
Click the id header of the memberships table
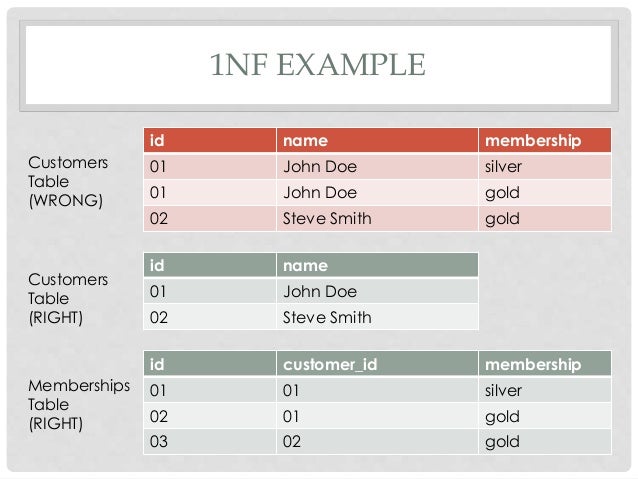click(210, 364)
